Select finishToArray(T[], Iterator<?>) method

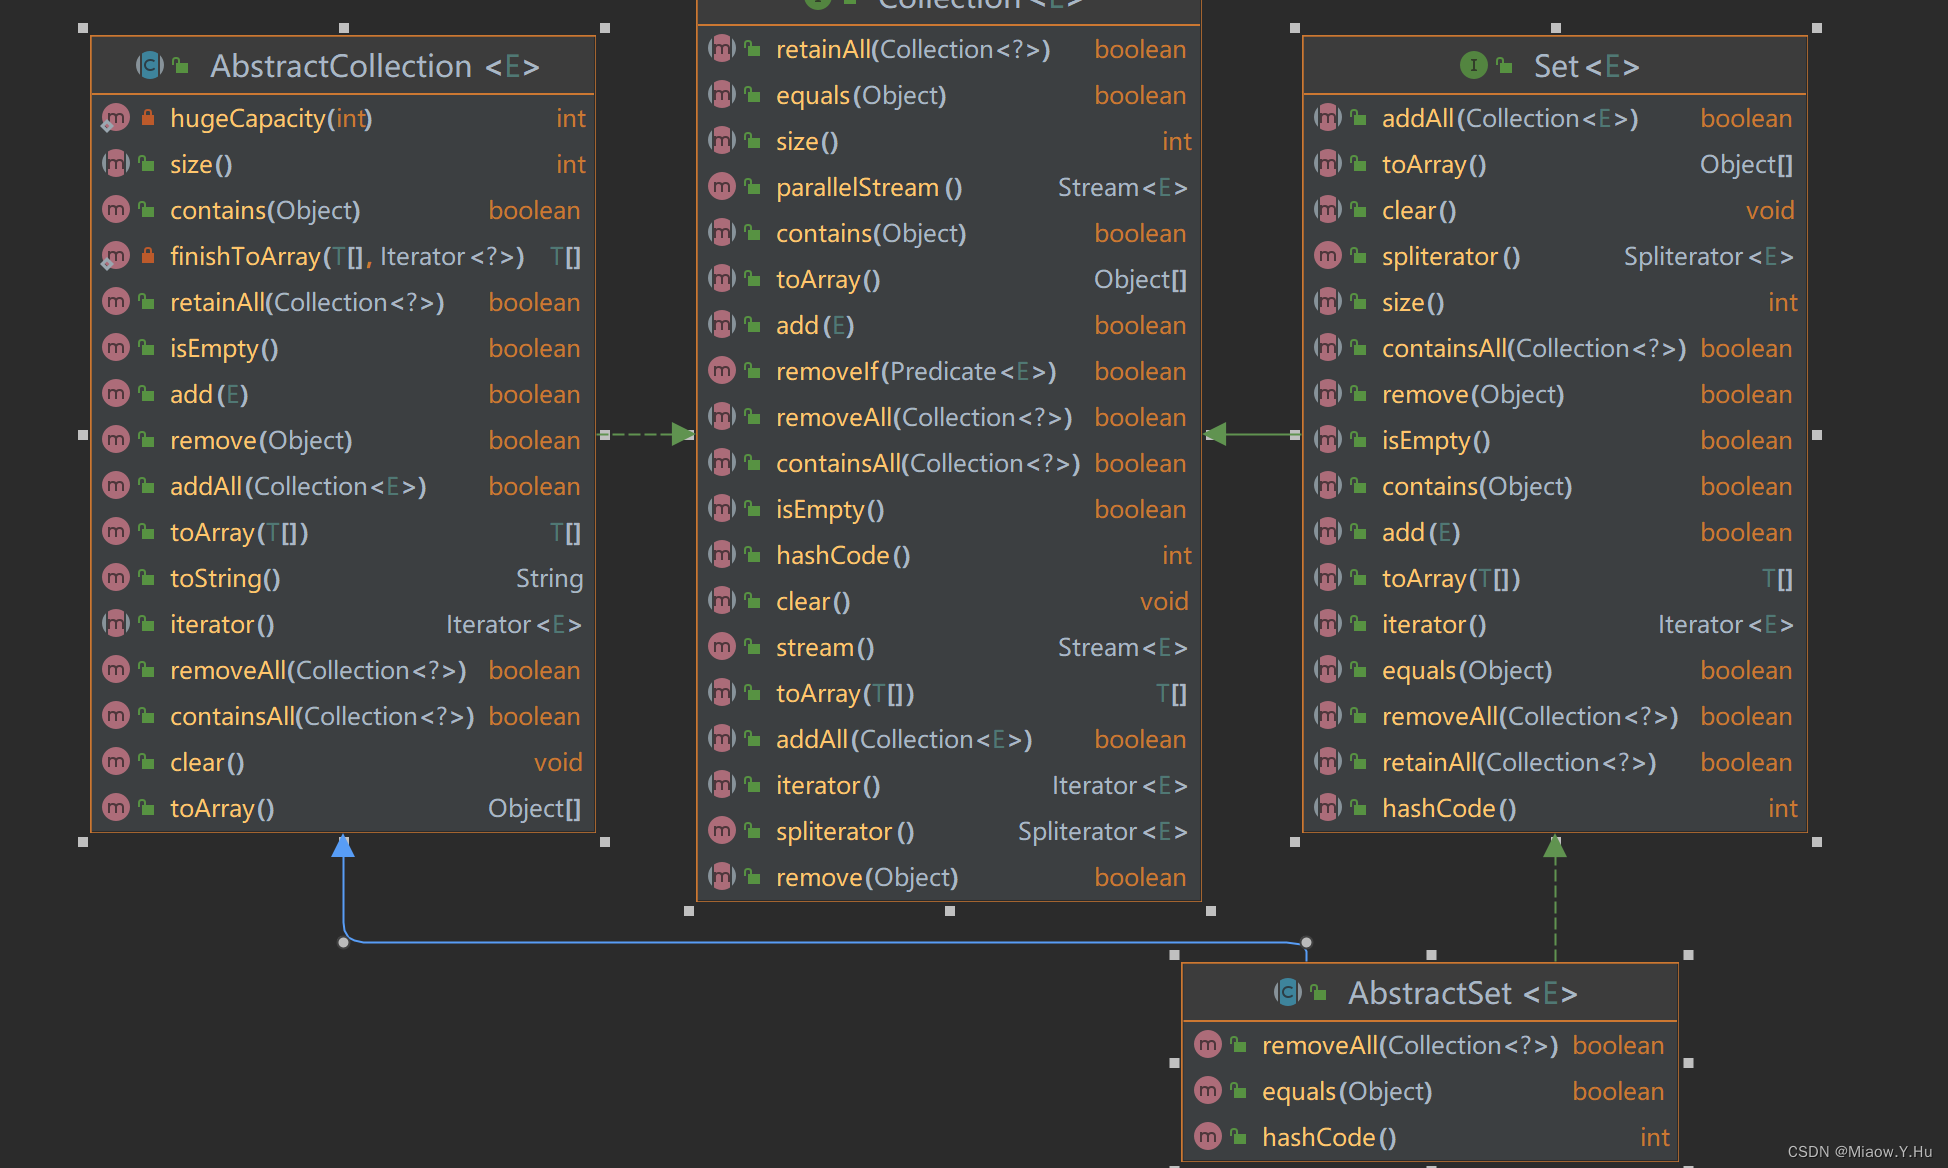(347, 256)
